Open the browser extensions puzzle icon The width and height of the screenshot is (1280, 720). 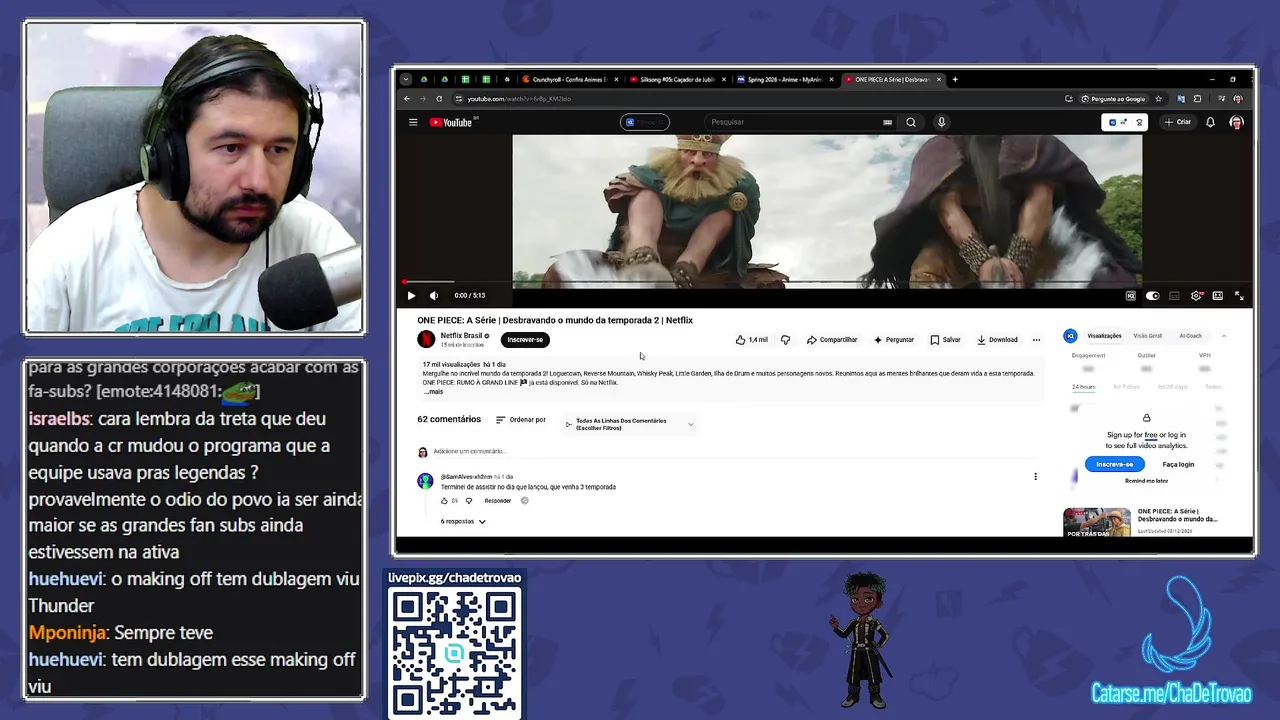pos(1197,99)
